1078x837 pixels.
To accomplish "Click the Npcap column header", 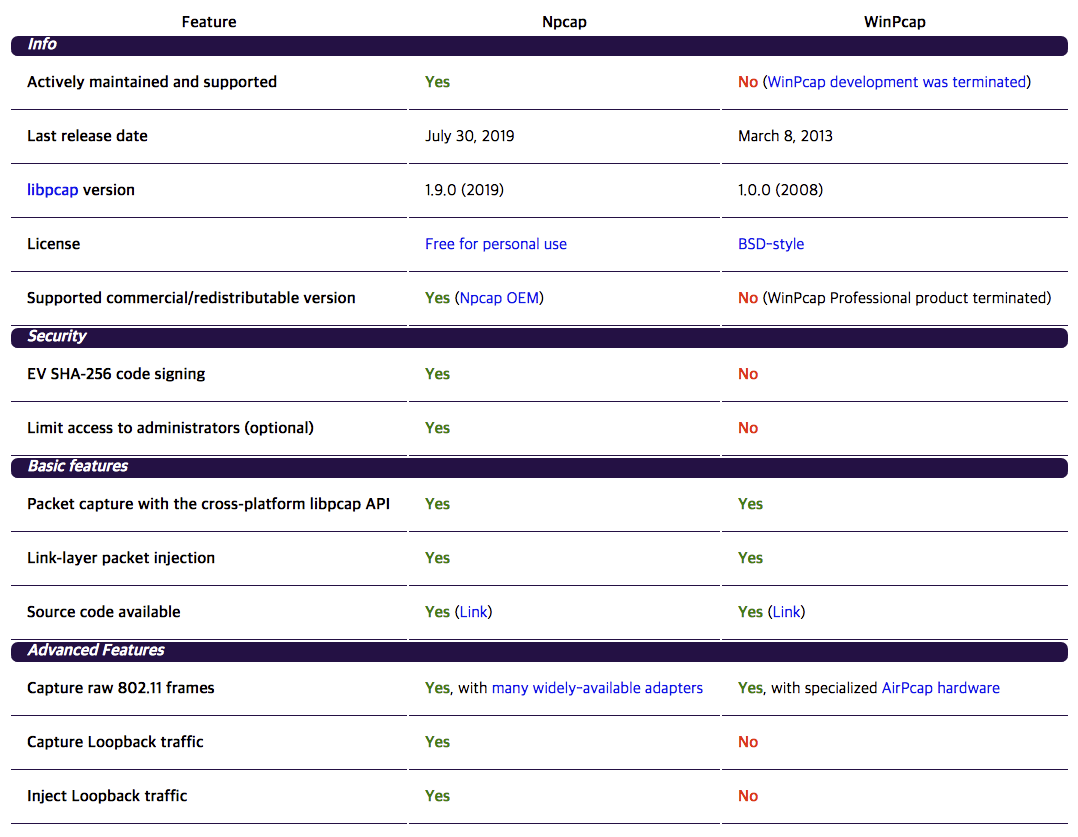I will (x=564, y=22).
